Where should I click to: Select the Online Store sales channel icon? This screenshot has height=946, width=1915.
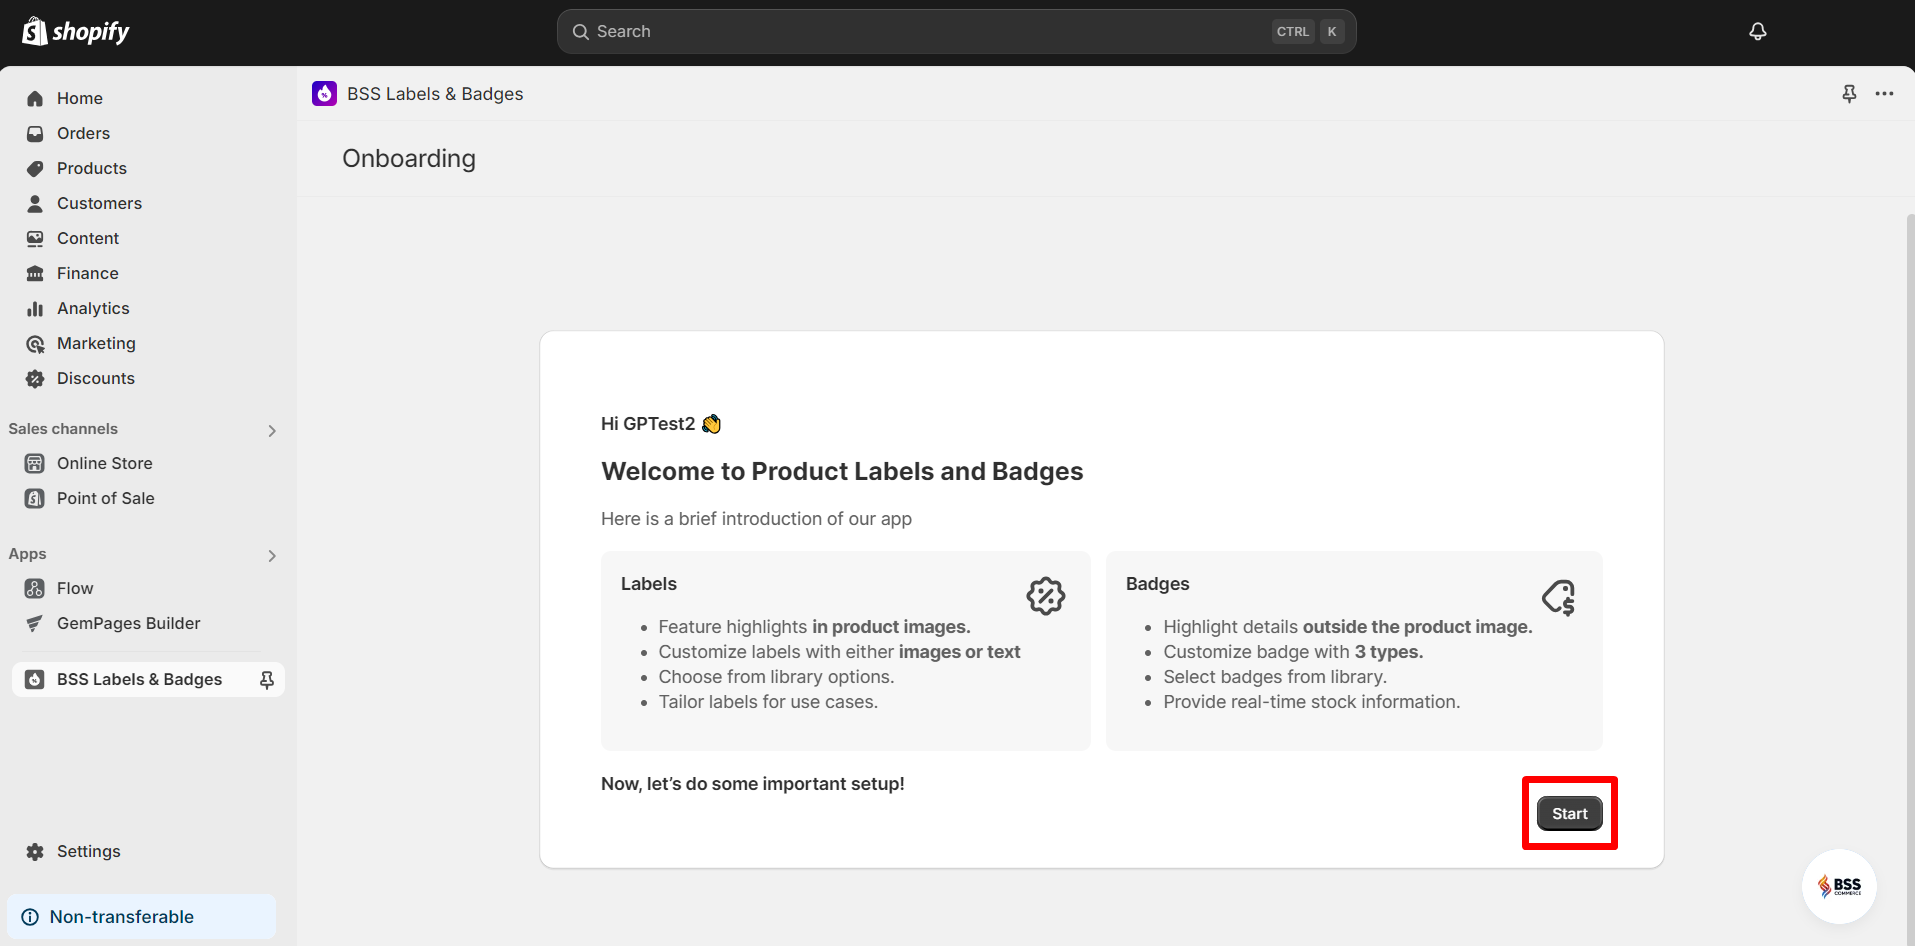point(35,463)
